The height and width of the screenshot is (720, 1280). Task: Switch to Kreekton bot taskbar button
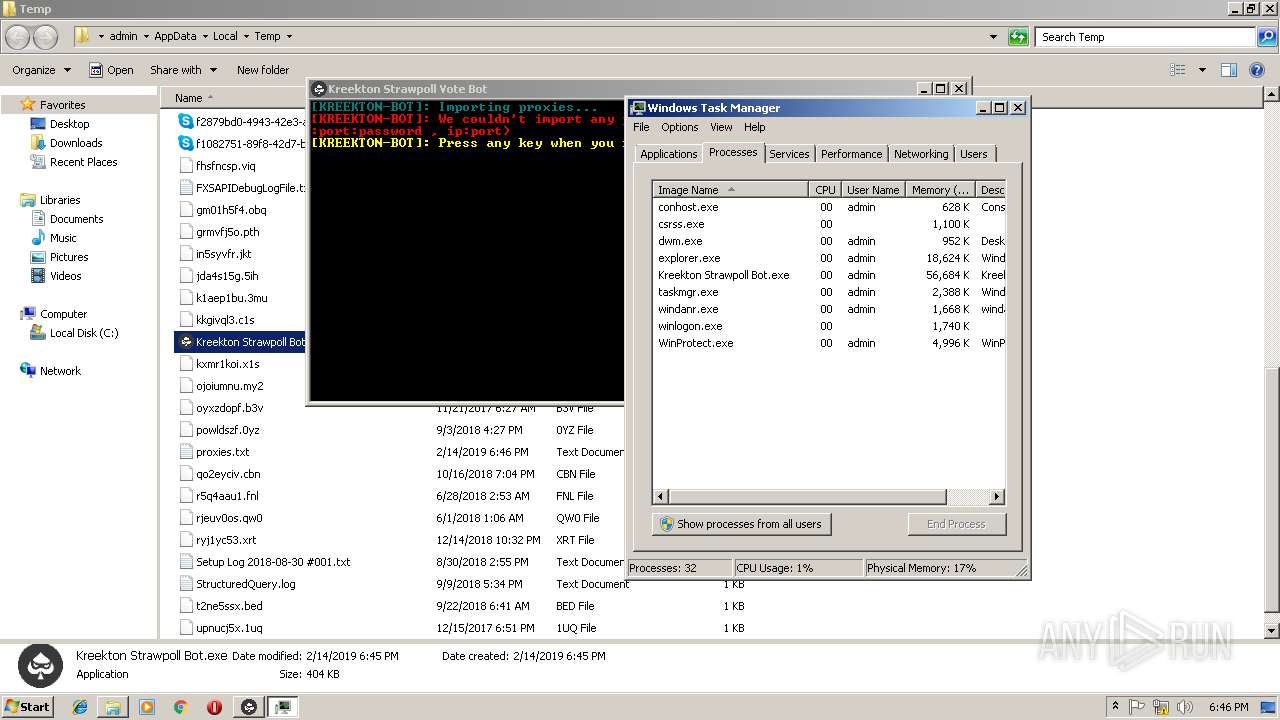coord(249,707)
